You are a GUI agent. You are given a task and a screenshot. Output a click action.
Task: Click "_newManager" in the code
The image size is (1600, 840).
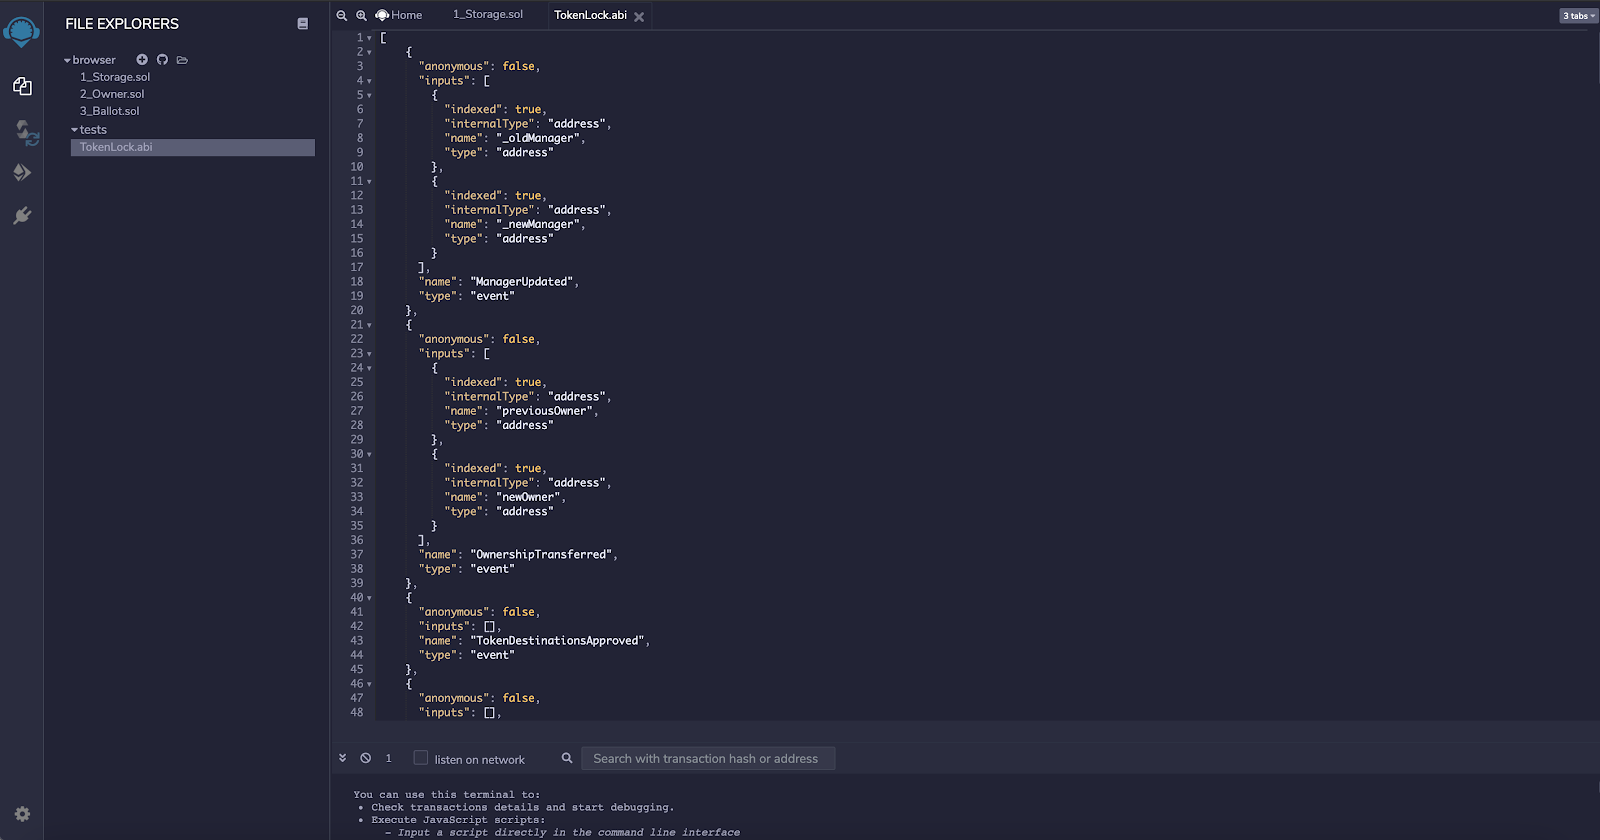pos(538,225)
